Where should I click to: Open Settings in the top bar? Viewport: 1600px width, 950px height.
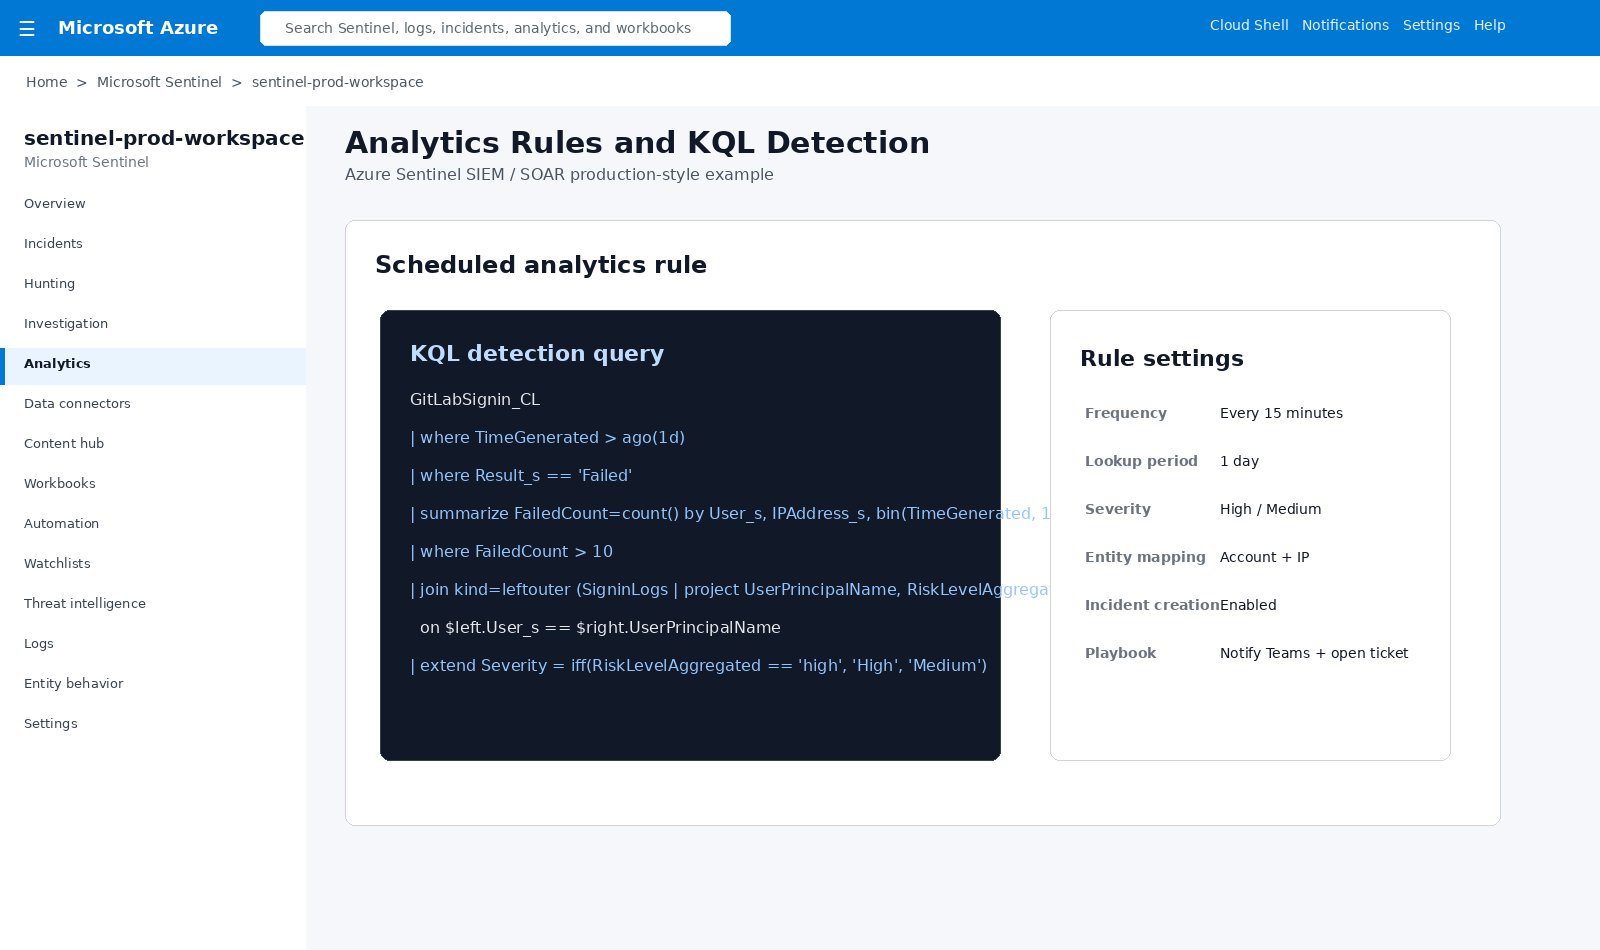[1431, 25]
